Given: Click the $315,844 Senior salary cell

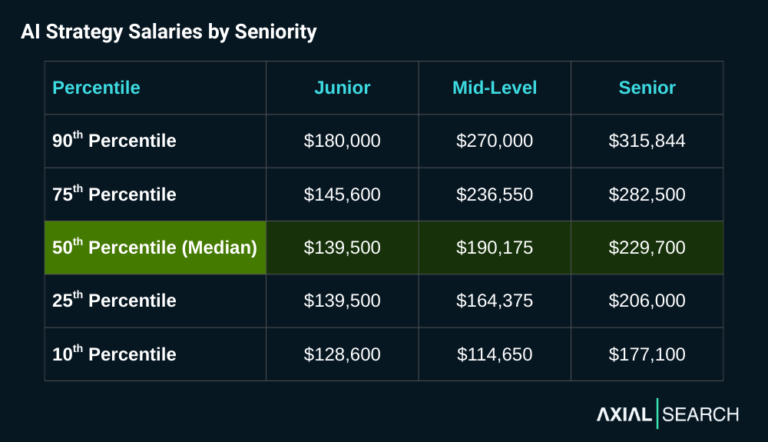Looking at the screenshot, I should tap(647, 141).
